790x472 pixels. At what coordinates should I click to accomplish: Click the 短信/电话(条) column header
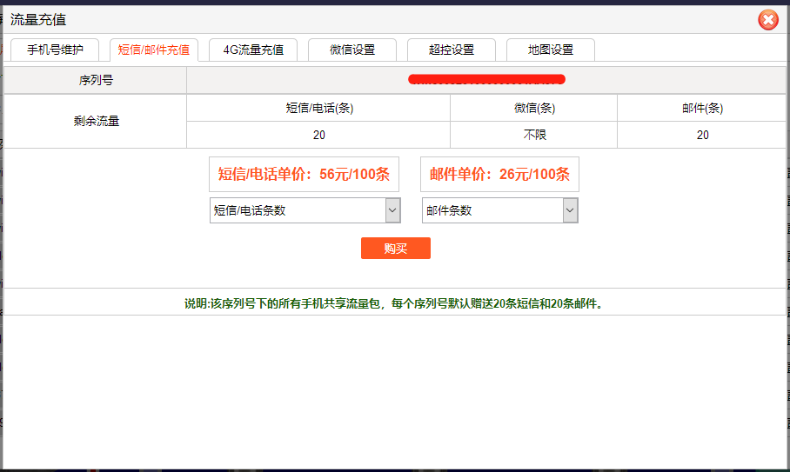[318, 108]
